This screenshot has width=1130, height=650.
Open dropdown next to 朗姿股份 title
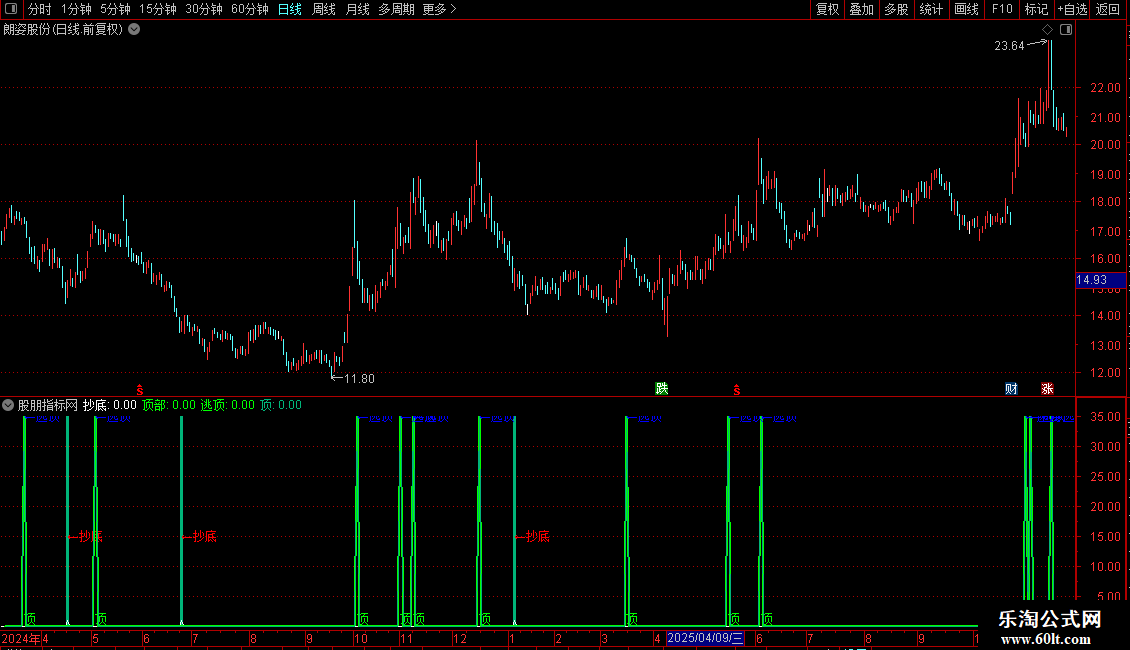click(134, 30)
